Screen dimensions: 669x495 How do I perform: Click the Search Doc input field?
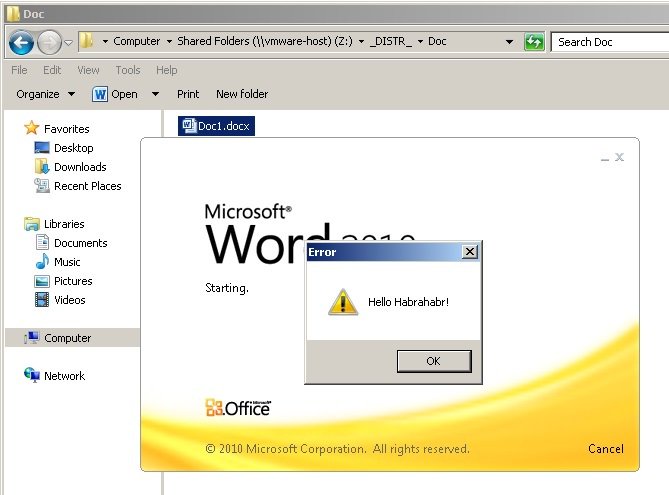click(x=610, y=42)
